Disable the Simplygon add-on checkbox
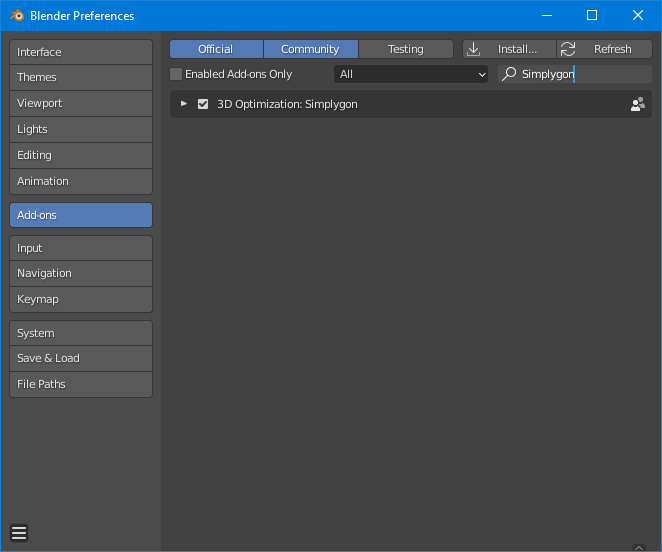This screenshot has width=662, height=552. pos(203,104)
